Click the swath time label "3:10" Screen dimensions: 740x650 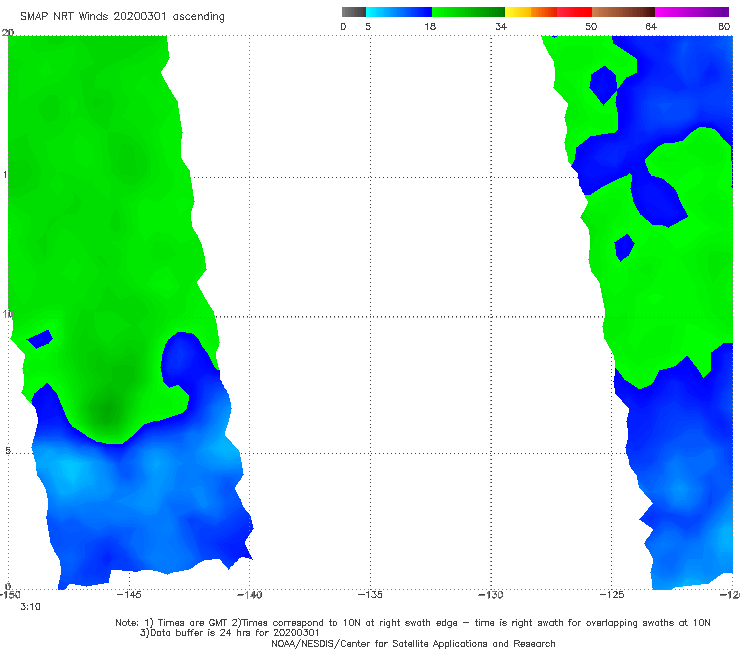point(30,607)
